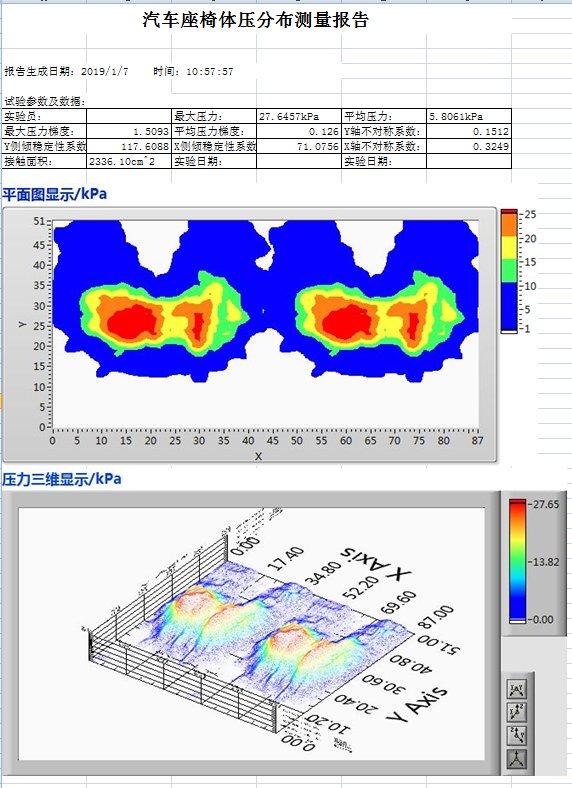Click the 27.65 marker on 3D color ramp
This screenshot has width=572, height=788.
tap(545, 504)
